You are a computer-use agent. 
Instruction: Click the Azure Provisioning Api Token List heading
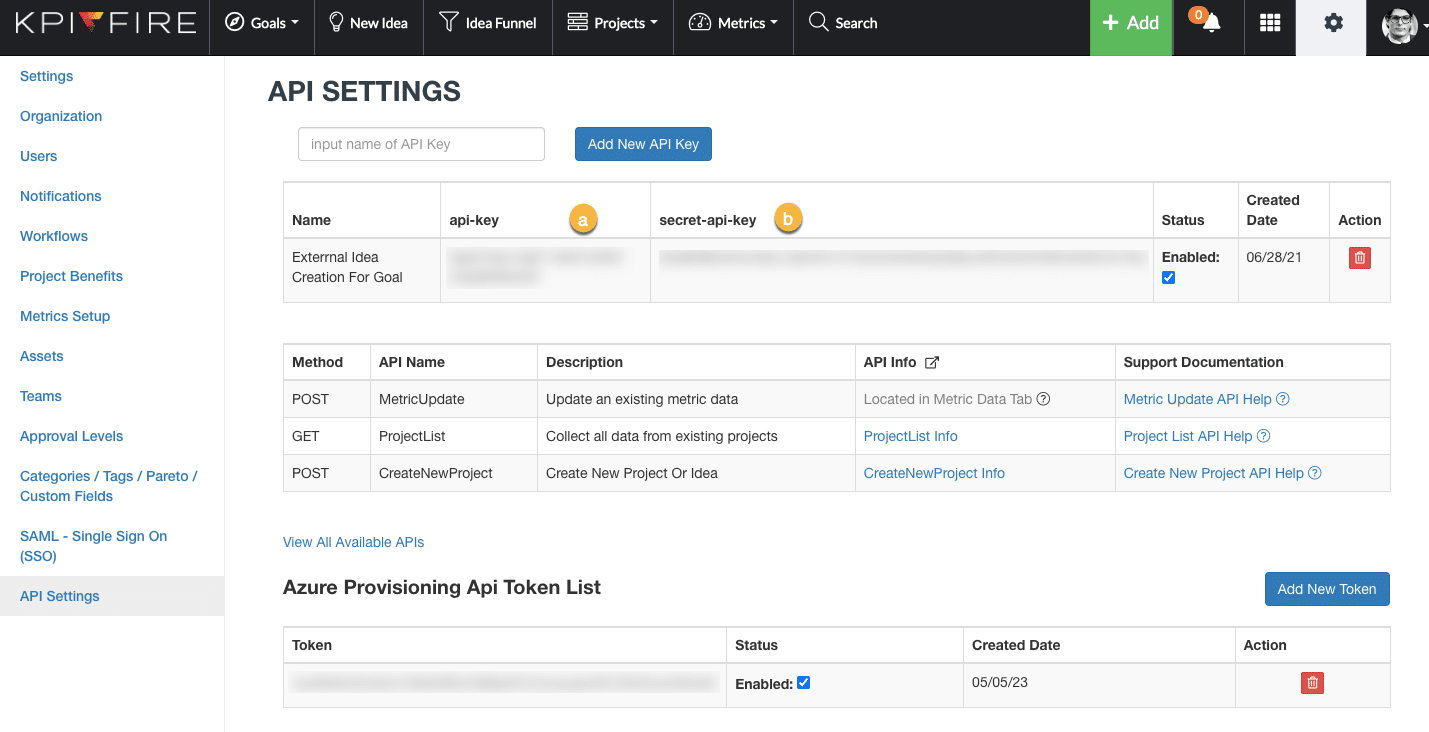[x=442, y=587]
